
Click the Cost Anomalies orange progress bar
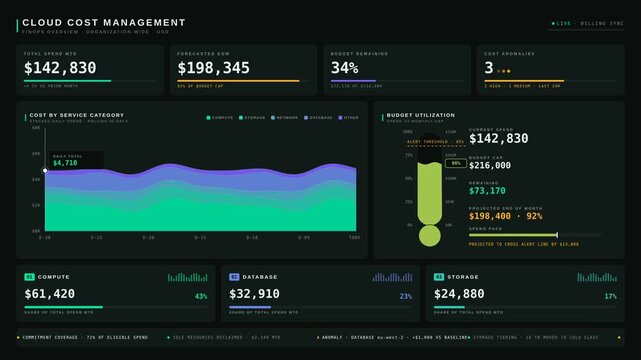tap(524, 81)
